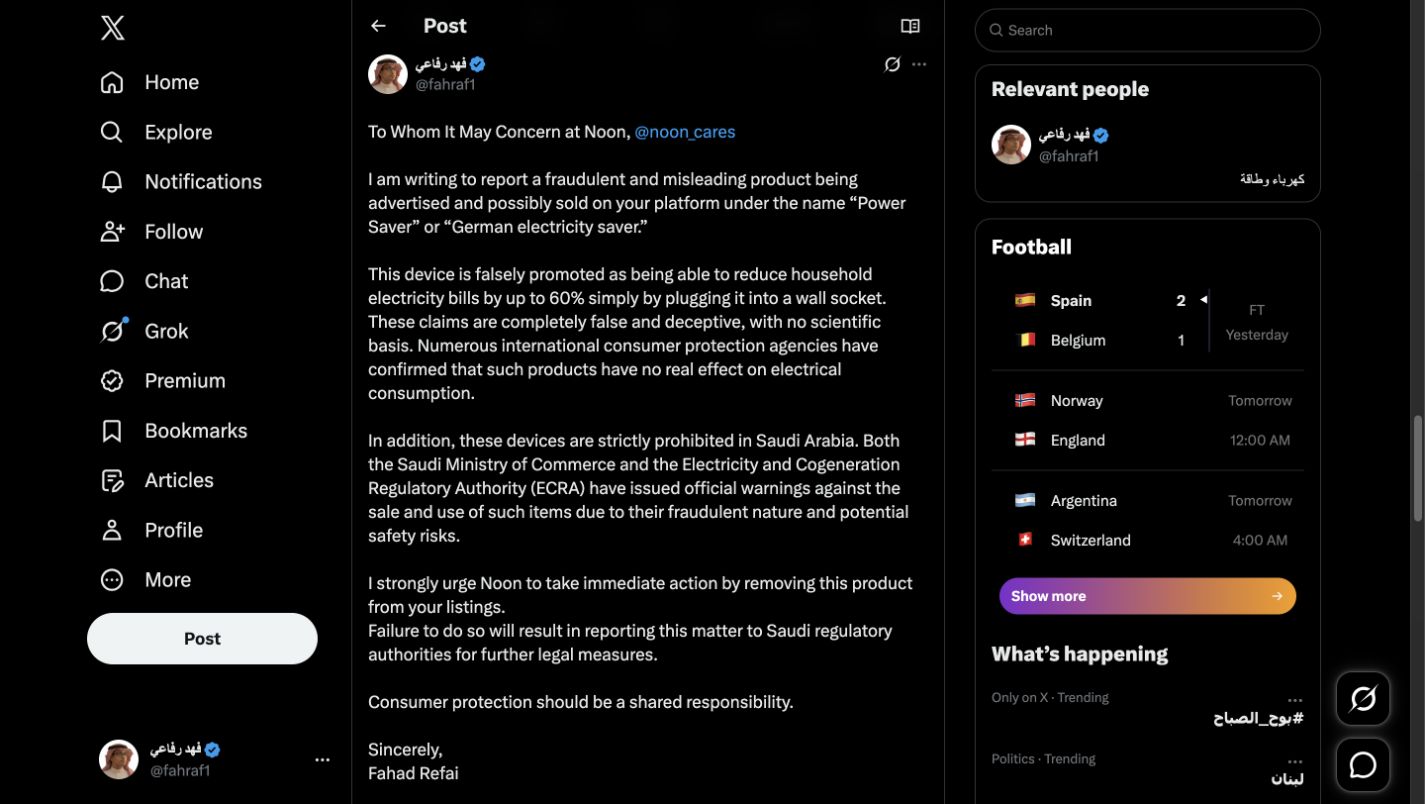This screenshot has width=1425, height=804.
Task: Click the white Post button
Action: 202,639
